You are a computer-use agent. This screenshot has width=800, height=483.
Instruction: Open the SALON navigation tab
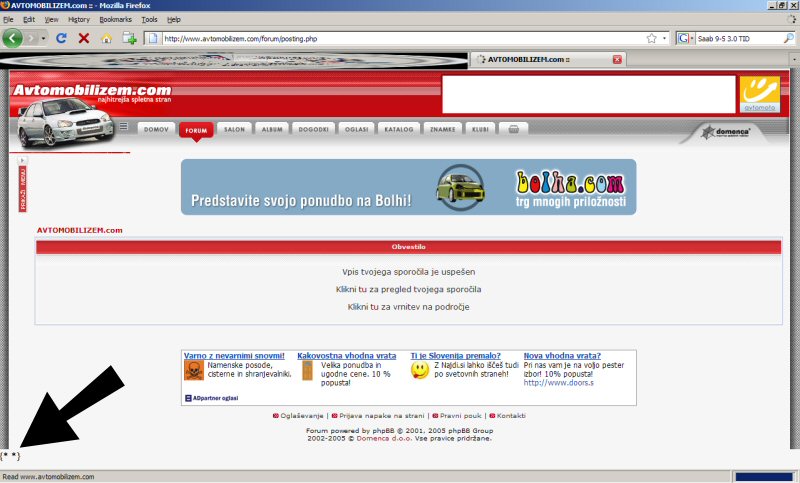234,130
